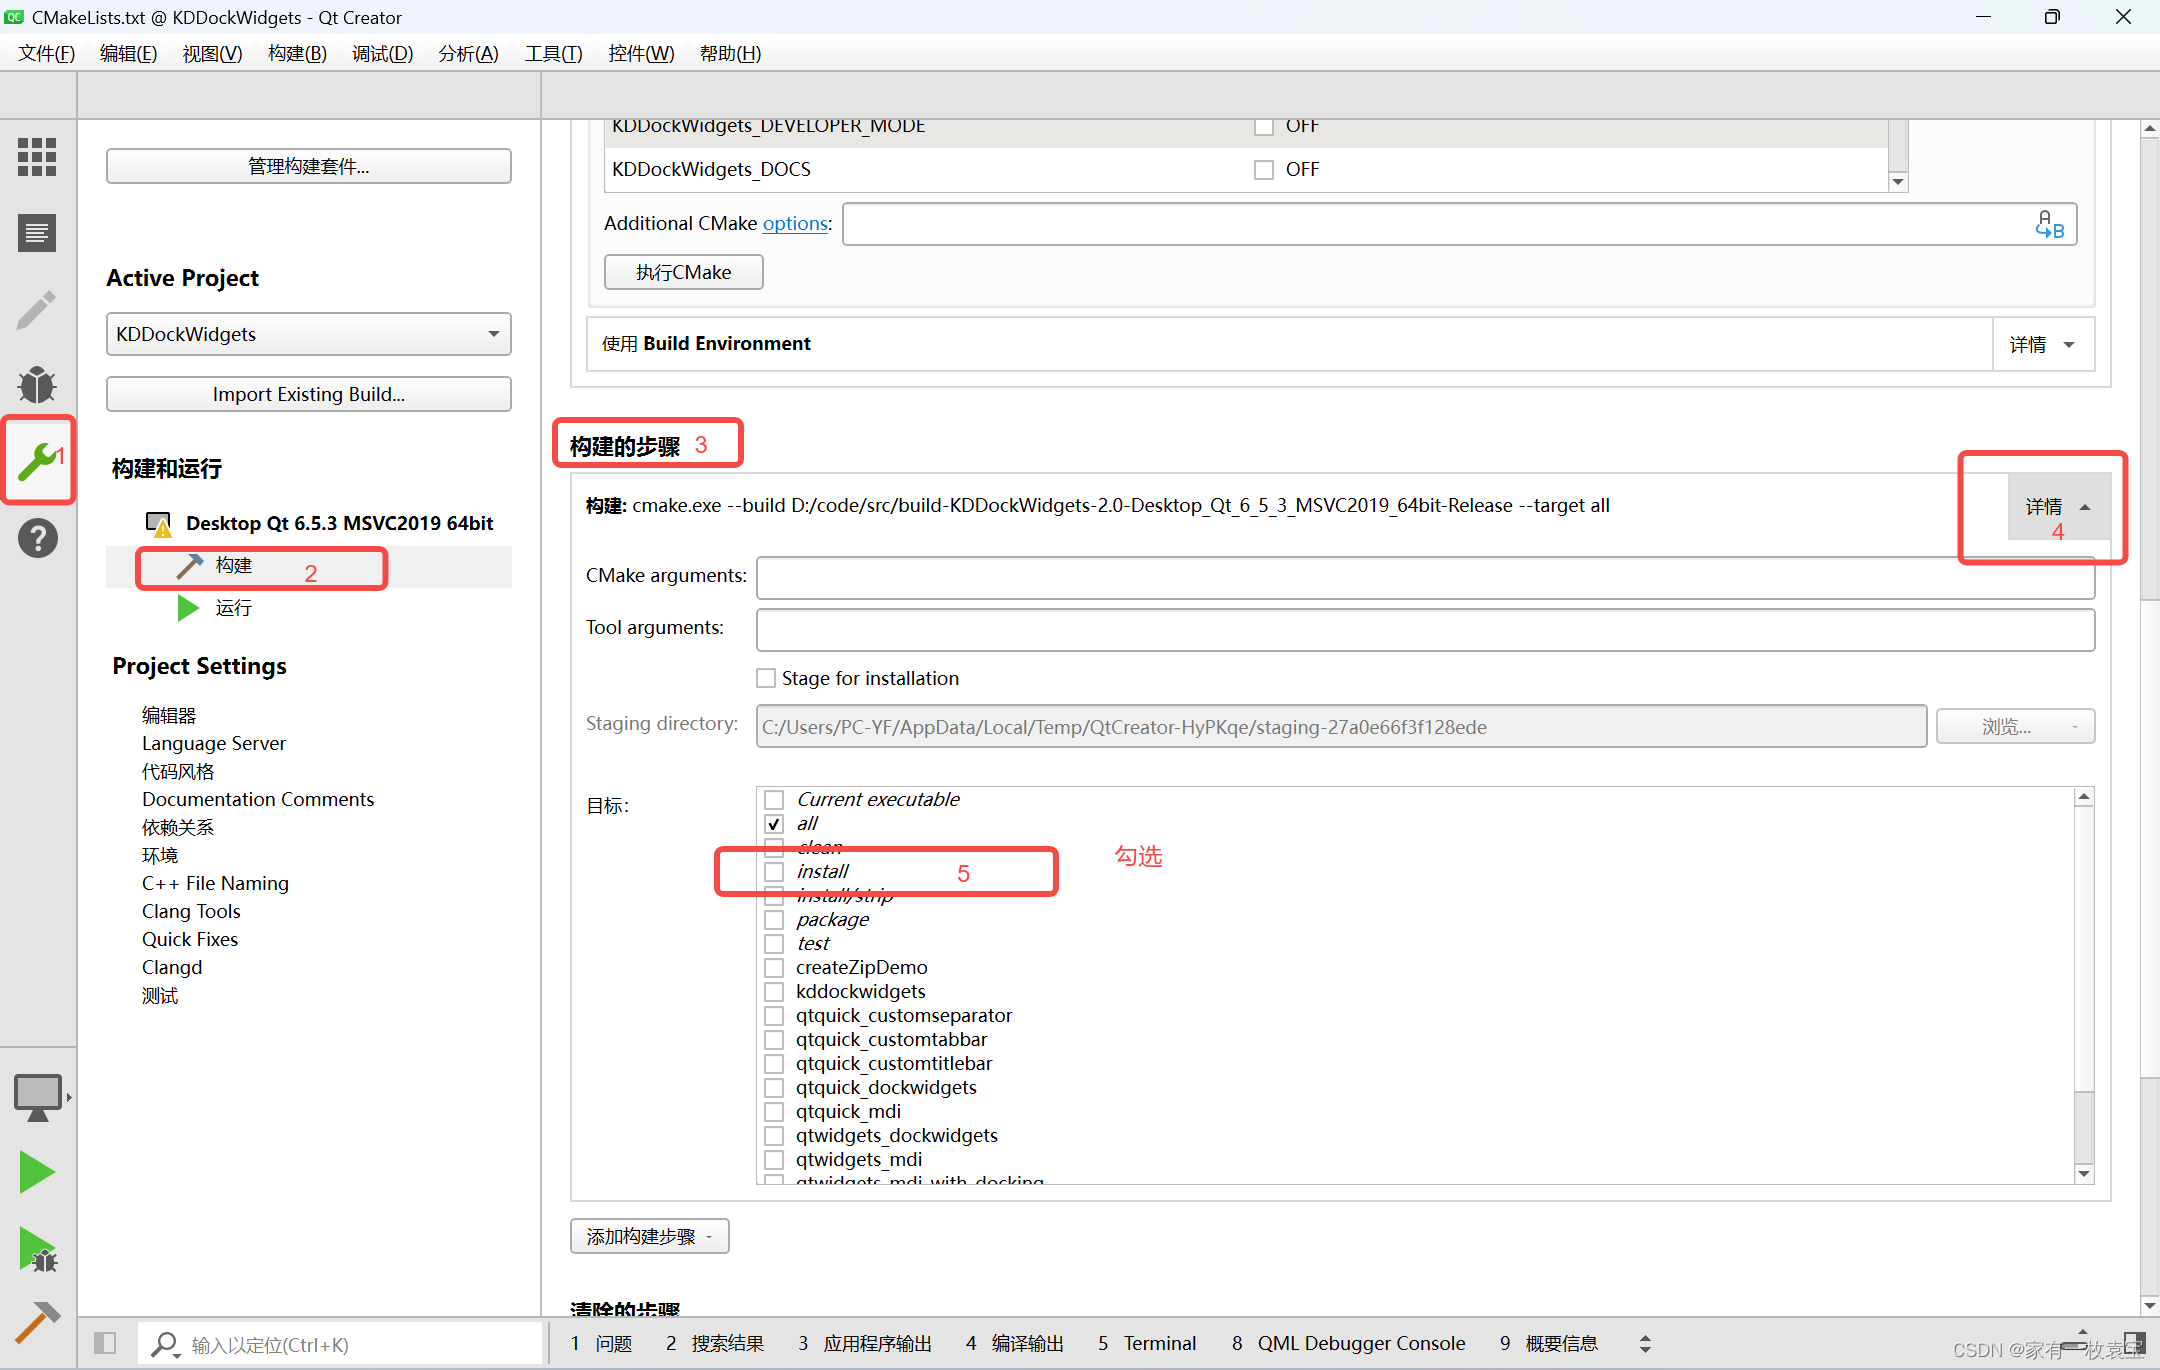The image size is (2160, 1370).
Task: Open 工具(T) menu
Action: [x=553, y=54]
